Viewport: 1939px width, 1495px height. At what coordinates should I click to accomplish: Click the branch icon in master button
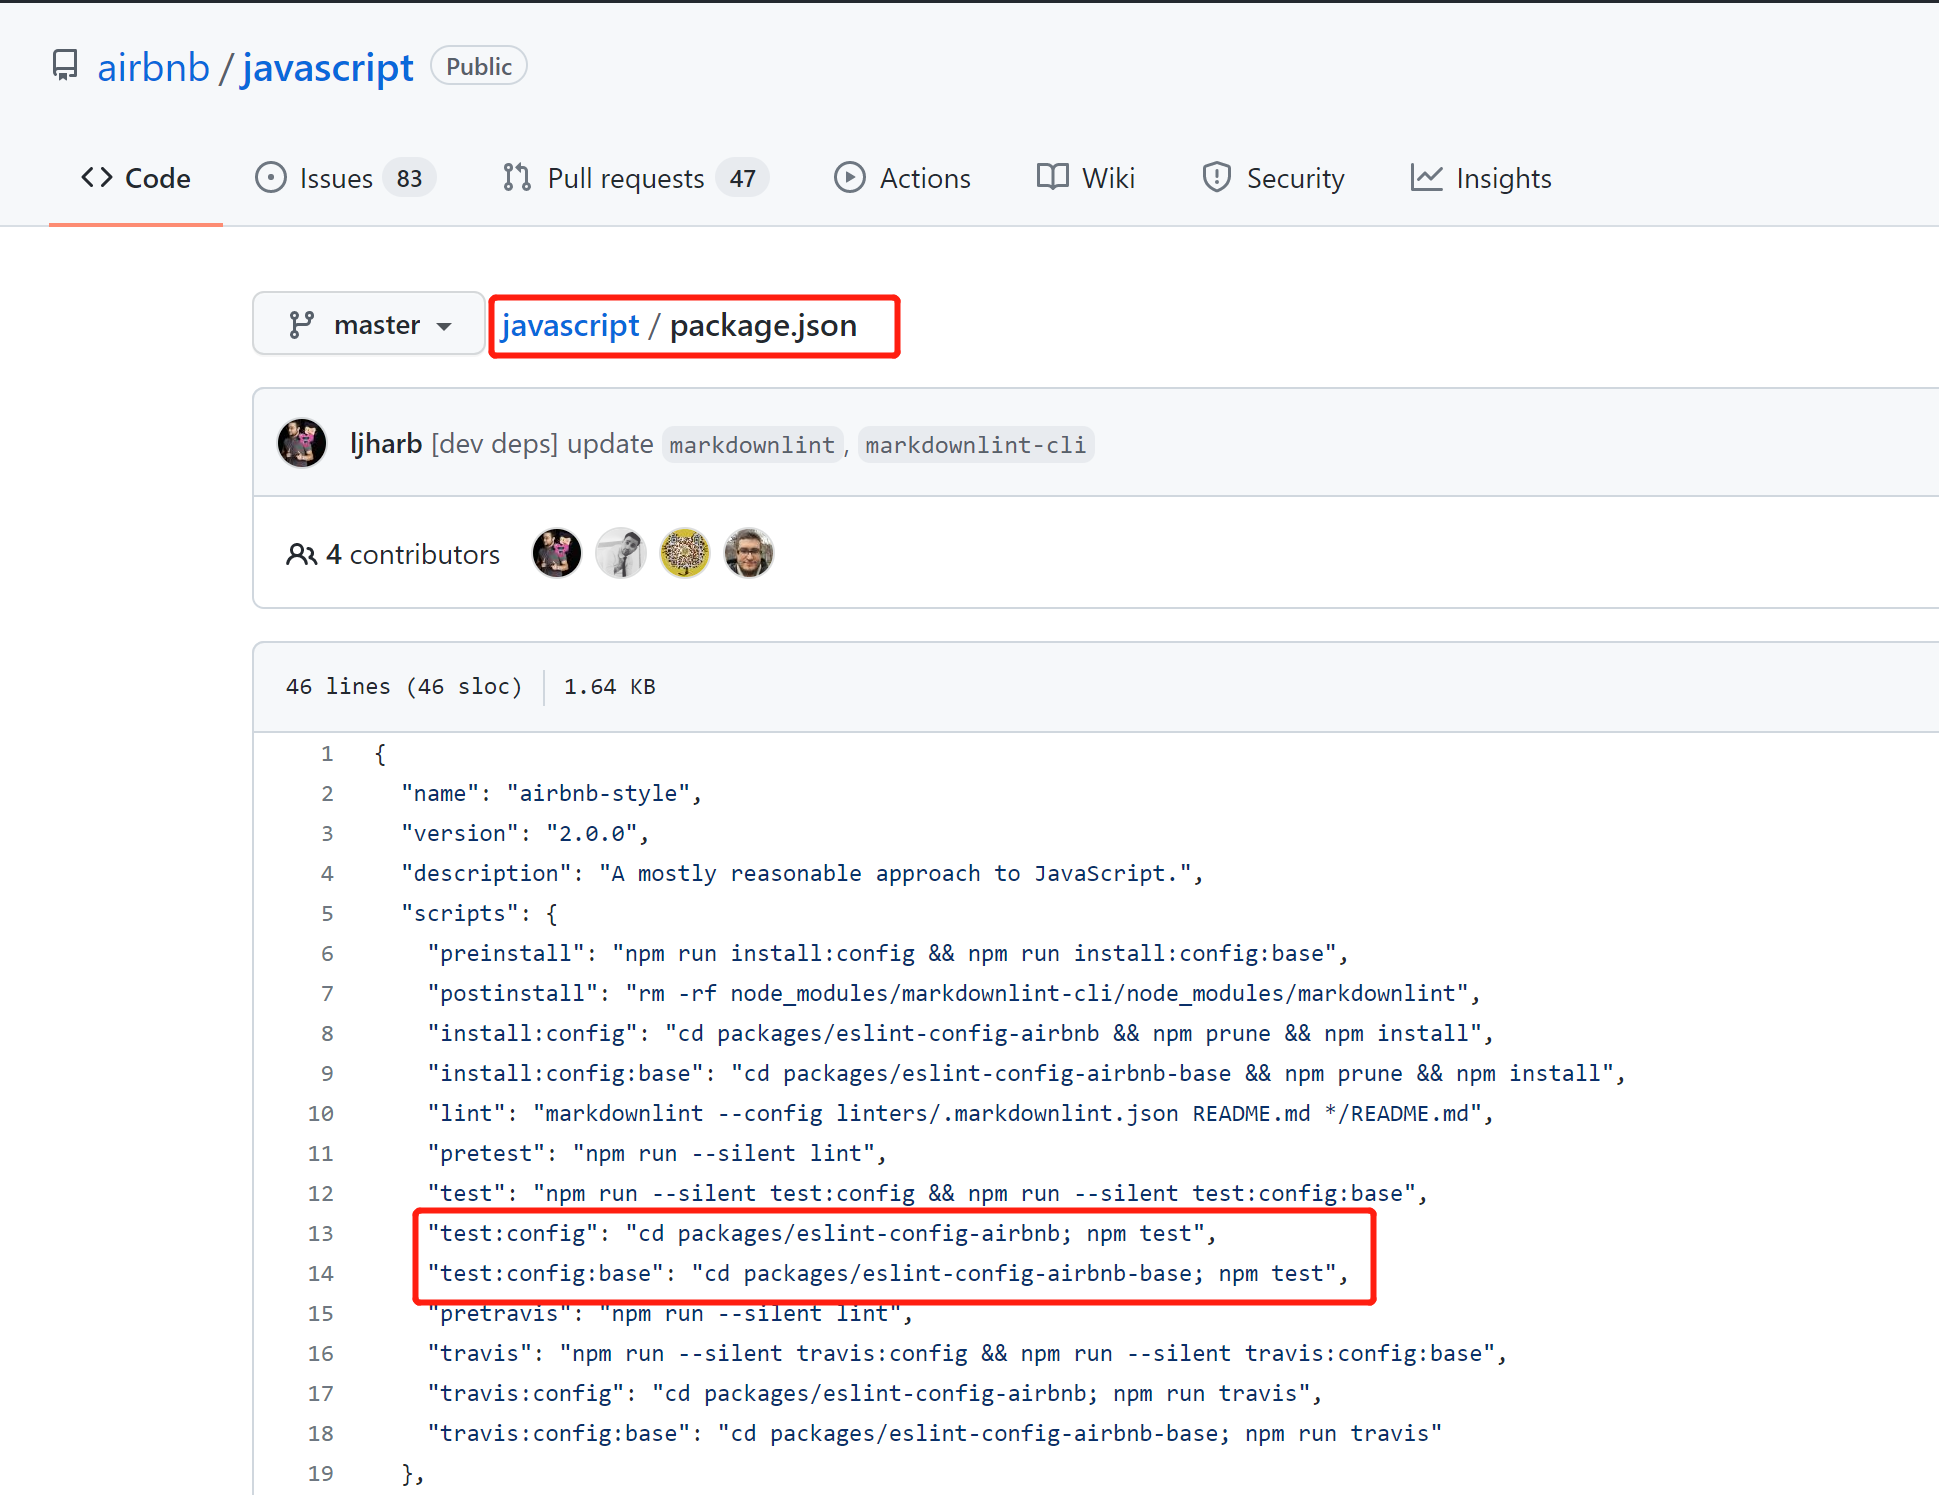pos(301,325)
